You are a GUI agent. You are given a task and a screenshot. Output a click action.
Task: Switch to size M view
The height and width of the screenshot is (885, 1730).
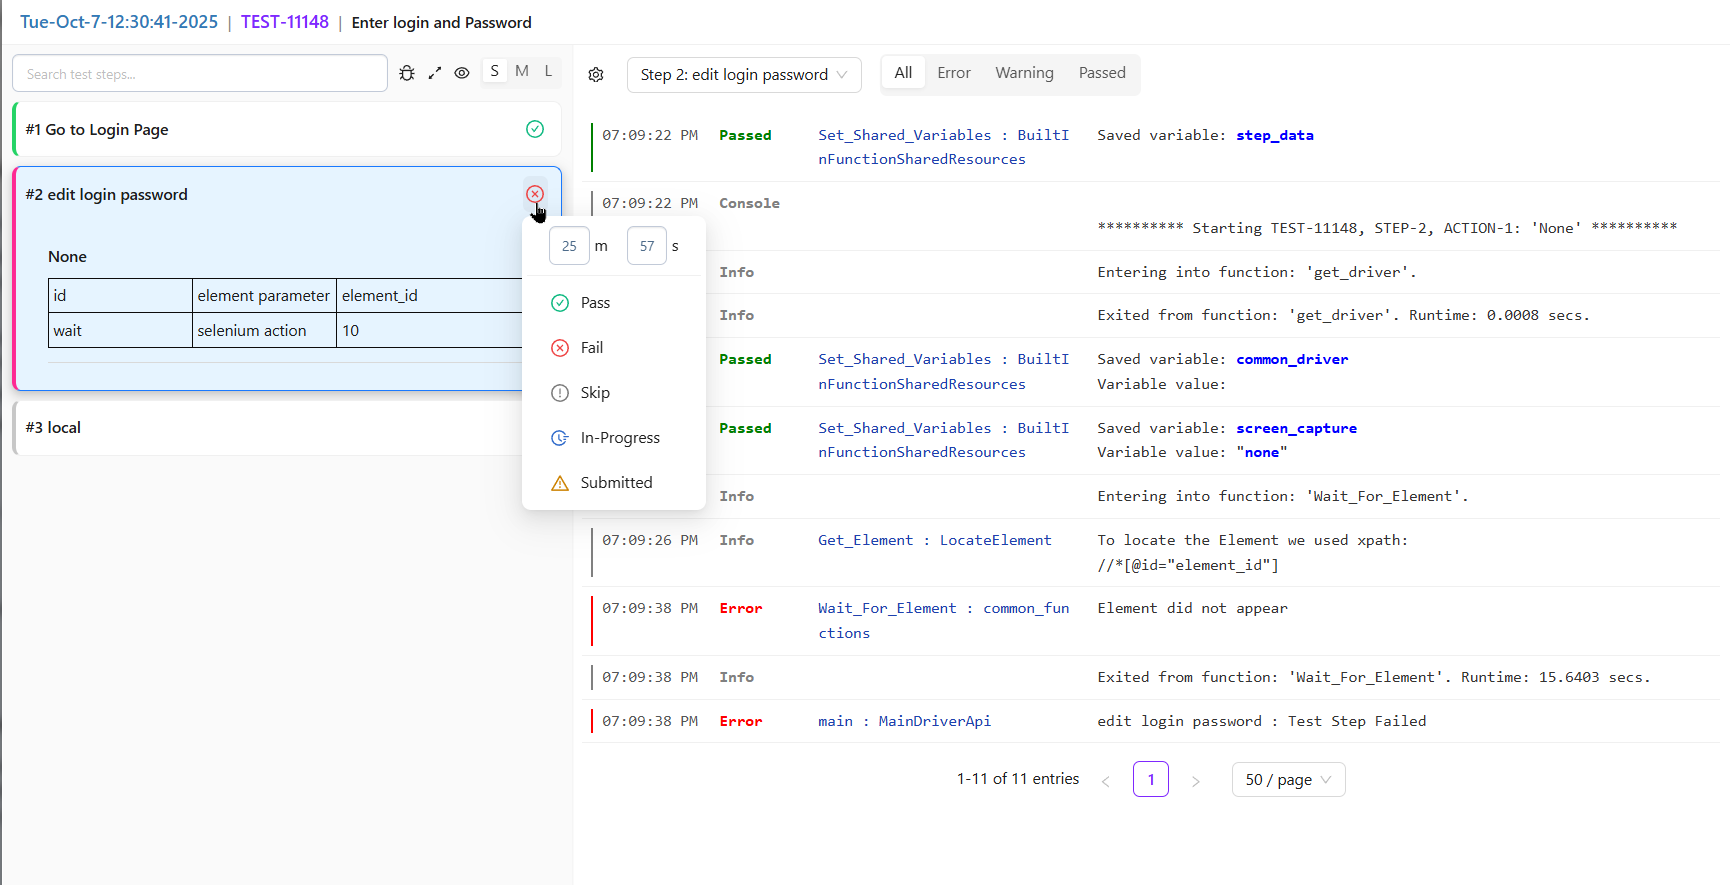tap(521, 71)
